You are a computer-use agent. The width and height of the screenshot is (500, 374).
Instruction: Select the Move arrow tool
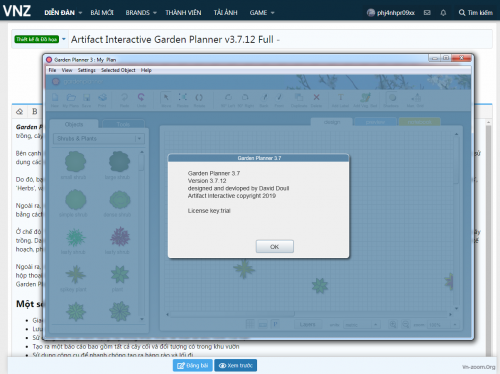[166, 97]
